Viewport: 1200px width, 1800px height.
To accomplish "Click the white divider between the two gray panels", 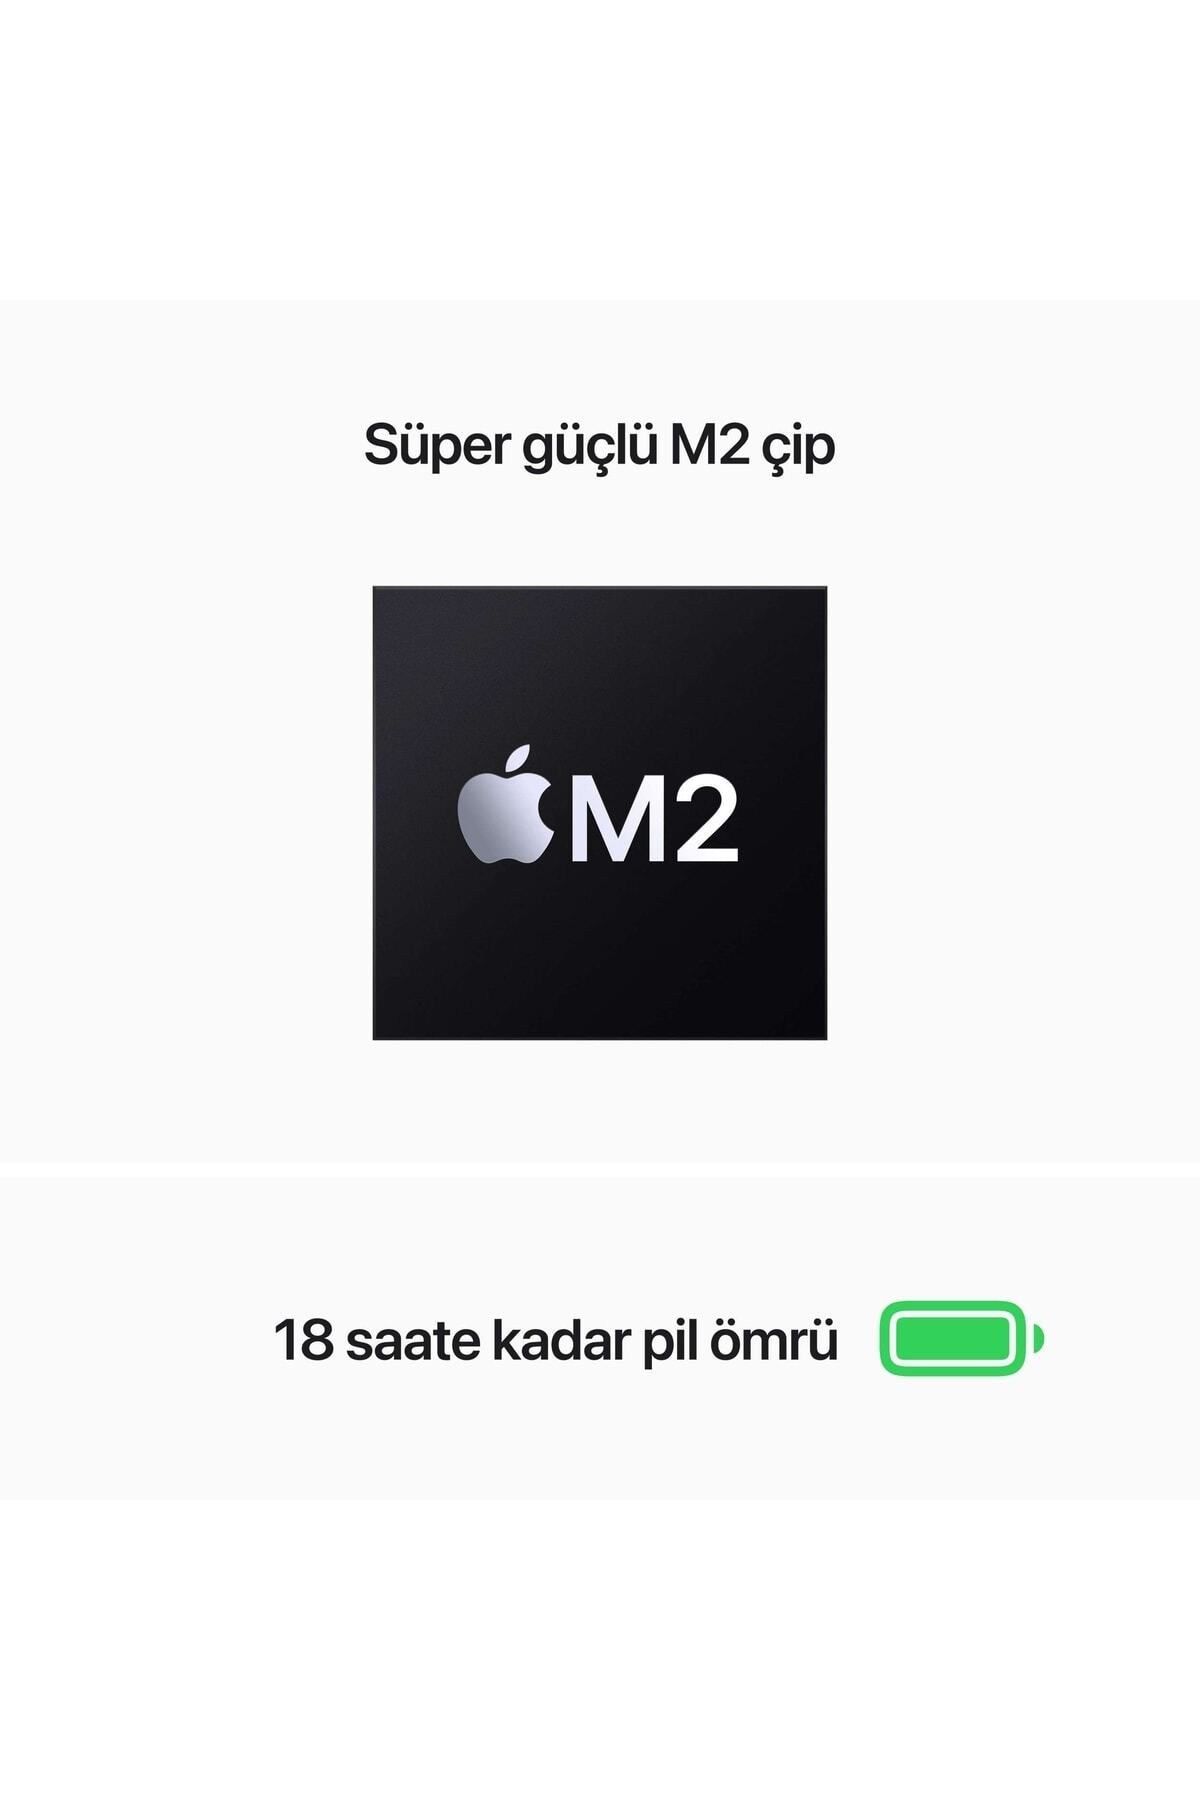I will click(600, 1169).
